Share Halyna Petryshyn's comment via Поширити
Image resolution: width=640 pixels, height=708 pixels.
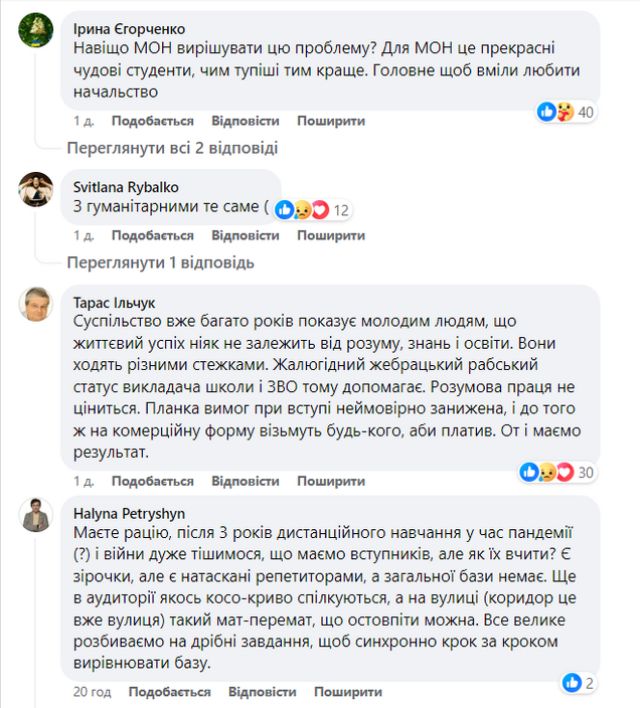pyautogui.click(x=348, y=692)
